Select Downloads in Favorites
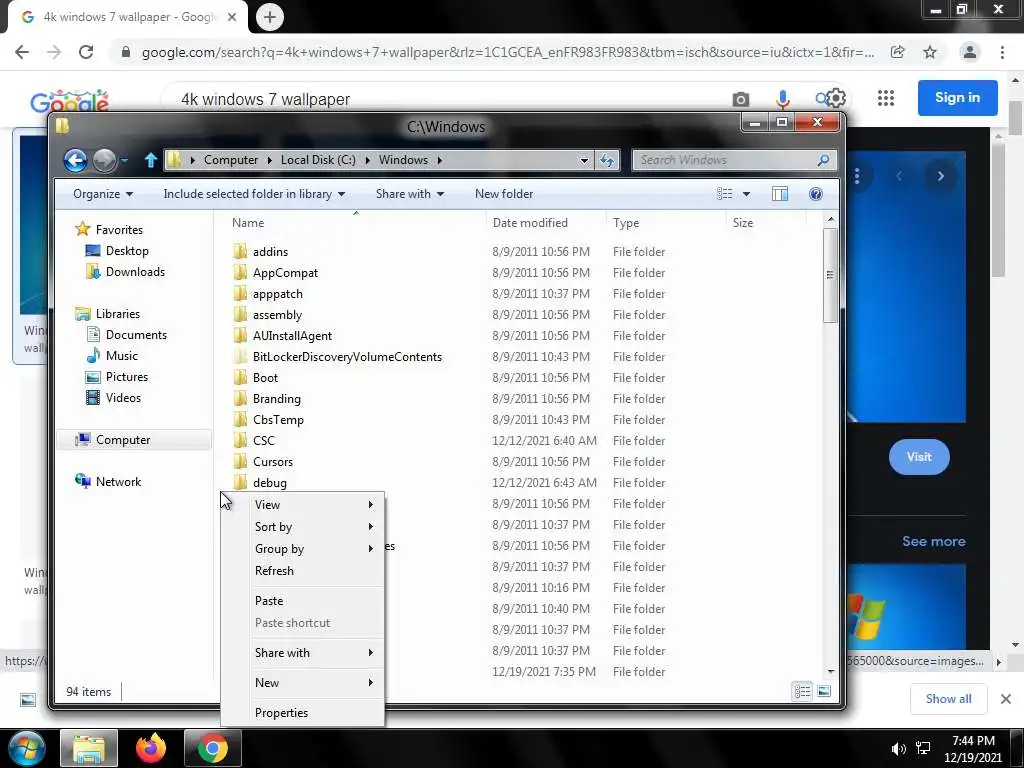1024x768 pixels. (135, 272)
